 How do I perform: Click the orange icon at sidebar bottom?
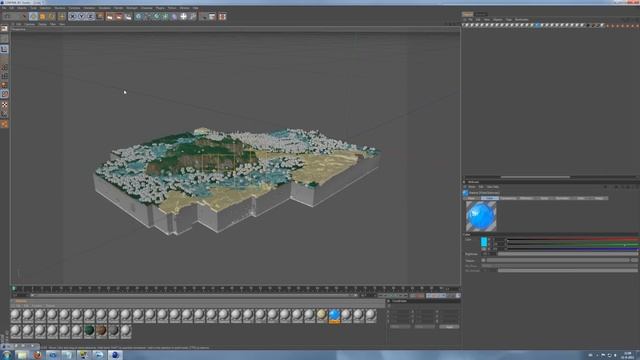tap(4, 124)
